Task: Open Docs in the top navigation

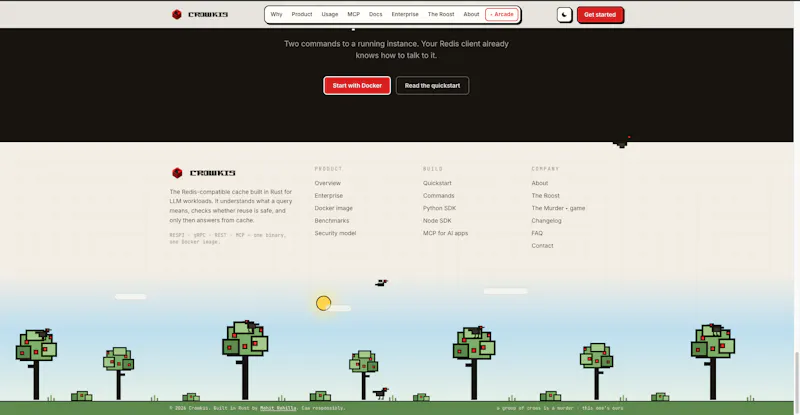Action: click(376, 14)
